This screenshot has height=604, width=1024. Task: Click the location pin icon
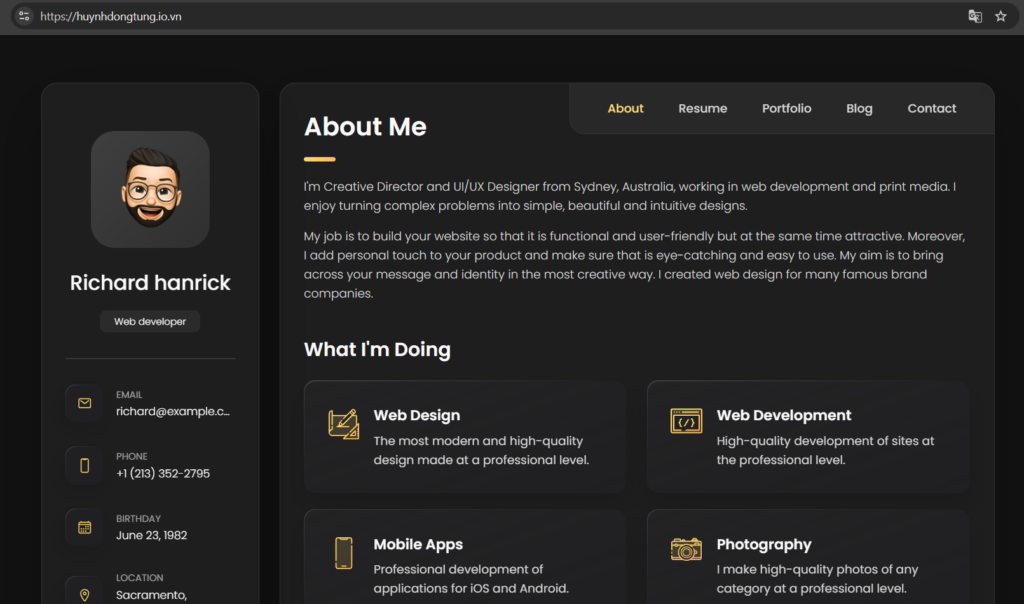click(x=85, y=594)
